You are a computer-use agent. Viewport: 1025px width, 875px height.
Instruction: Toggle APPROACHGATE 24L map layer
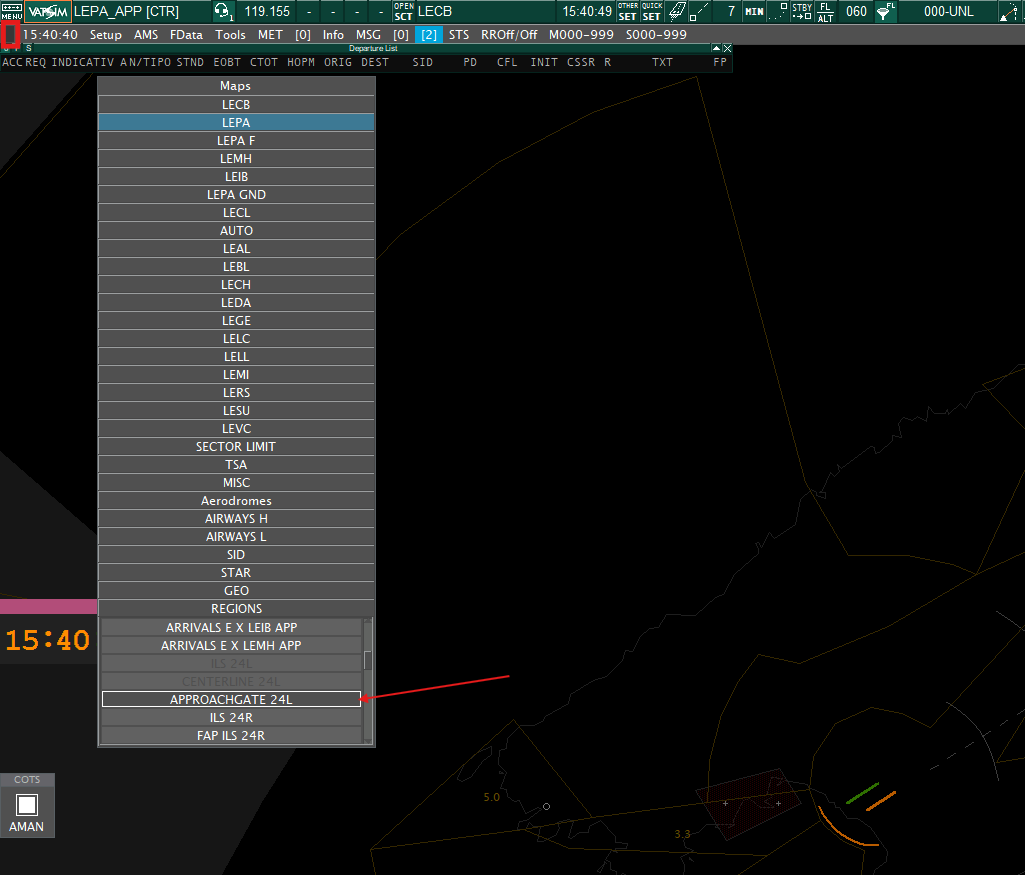(x=231, y=700)
